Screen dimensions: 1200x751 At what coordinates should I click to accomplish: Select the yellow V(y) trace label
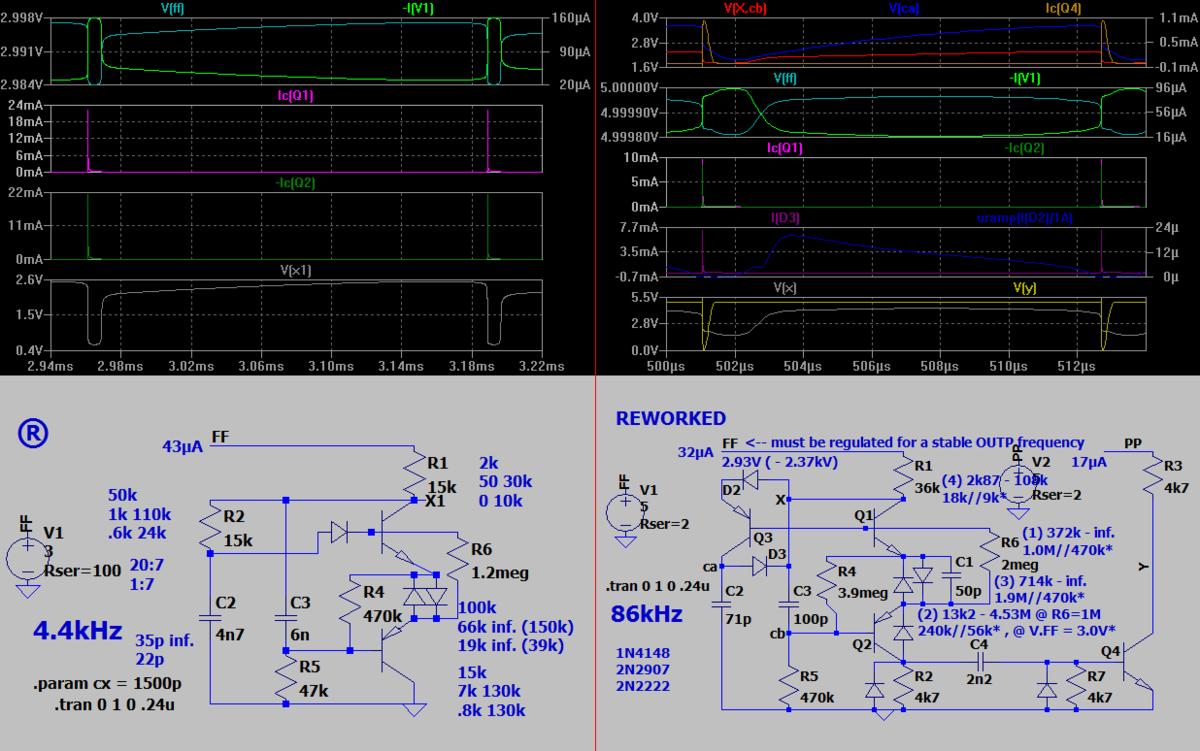(1024, 288)
